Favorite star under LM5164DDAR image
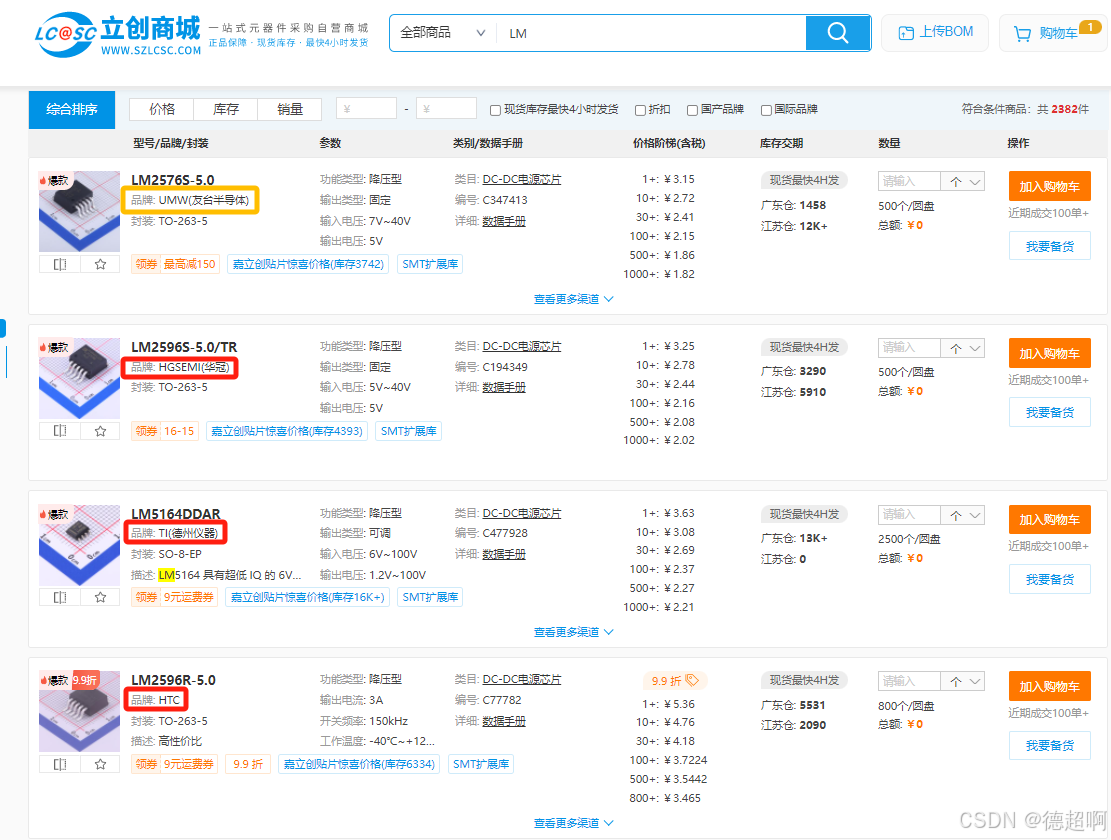Viewport: 1111px width, 840px height. [100, 597]
